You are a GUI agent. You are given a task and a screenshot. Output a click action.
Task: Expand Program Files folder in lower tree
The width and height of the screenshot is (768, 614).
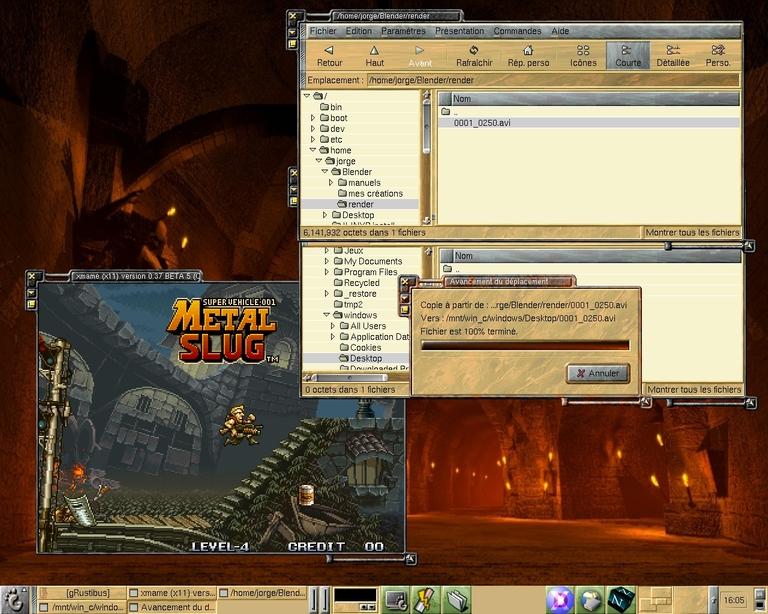tap(327, 272)
